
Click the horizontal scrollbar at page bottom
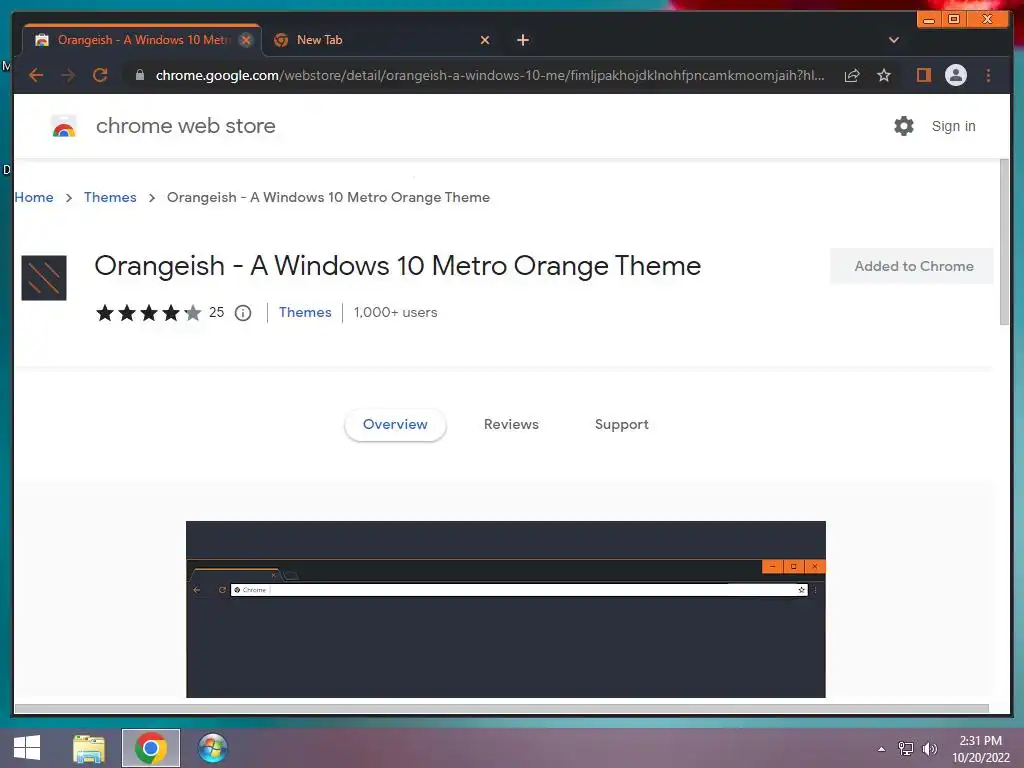click(502, 709)
